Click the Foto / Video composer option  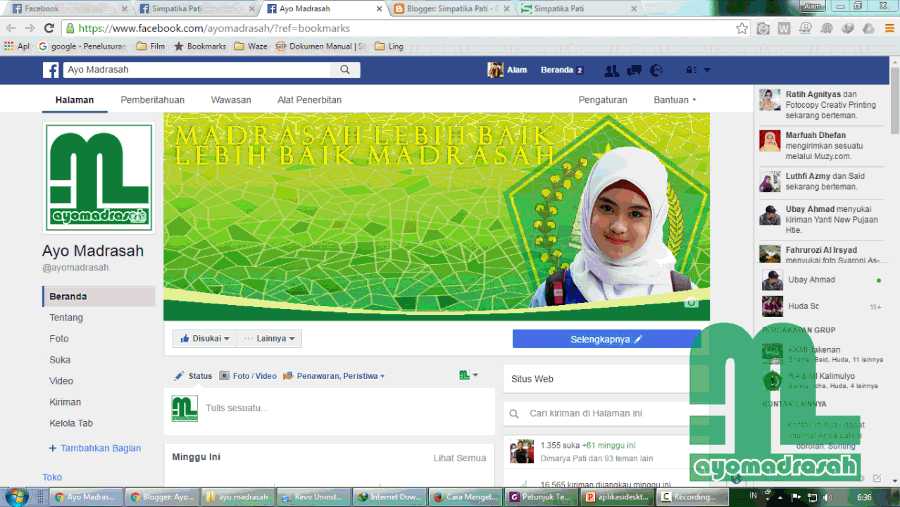point(248,376)
